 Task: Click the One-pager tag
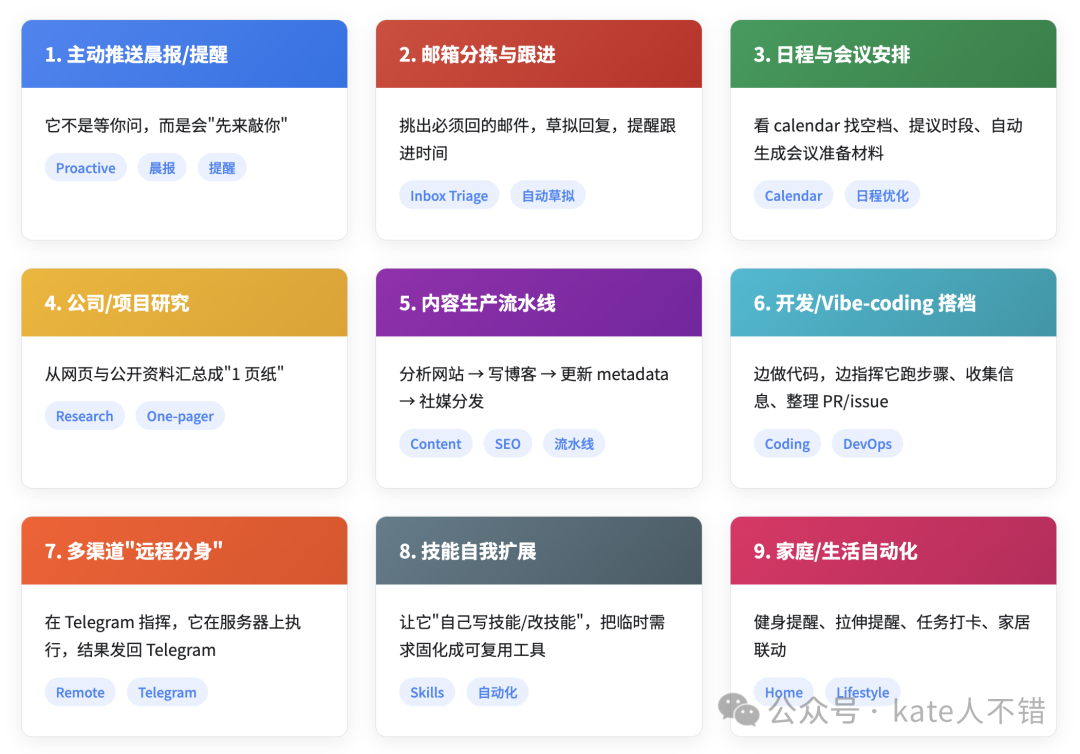pyautogui.click(x=180, y=416)
